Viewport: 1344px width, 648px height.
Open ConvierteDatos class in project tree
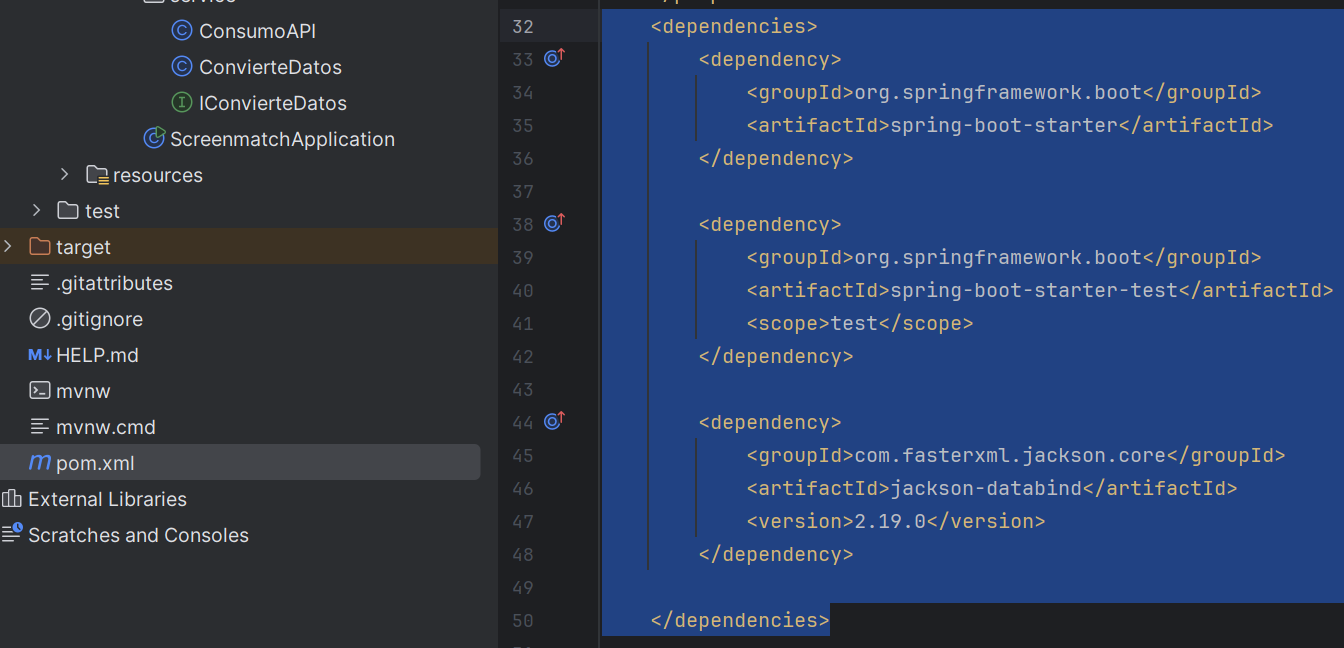tap(270, 67)
